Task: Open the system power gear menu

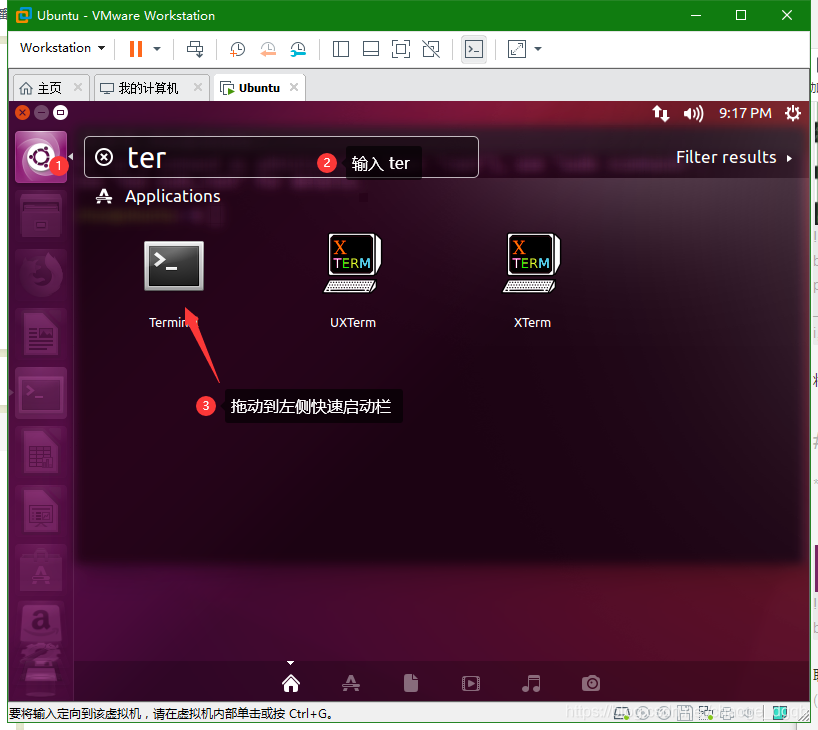Action: point(793,113)
